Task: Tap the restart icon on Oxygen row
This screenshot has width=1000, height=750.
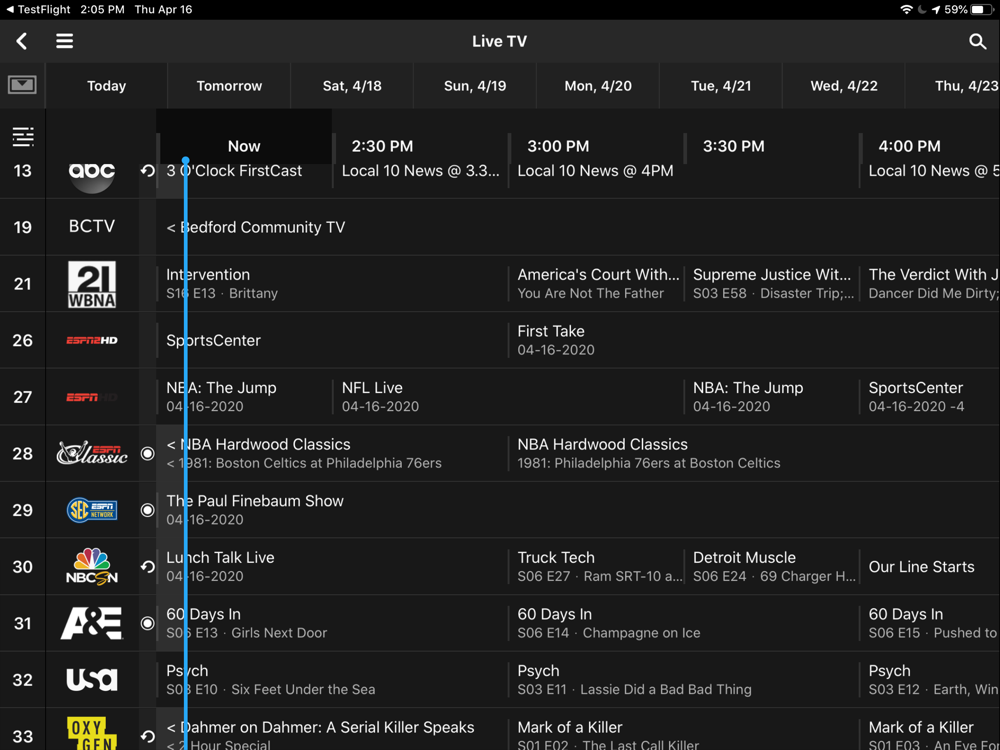Action: point(147,736)
